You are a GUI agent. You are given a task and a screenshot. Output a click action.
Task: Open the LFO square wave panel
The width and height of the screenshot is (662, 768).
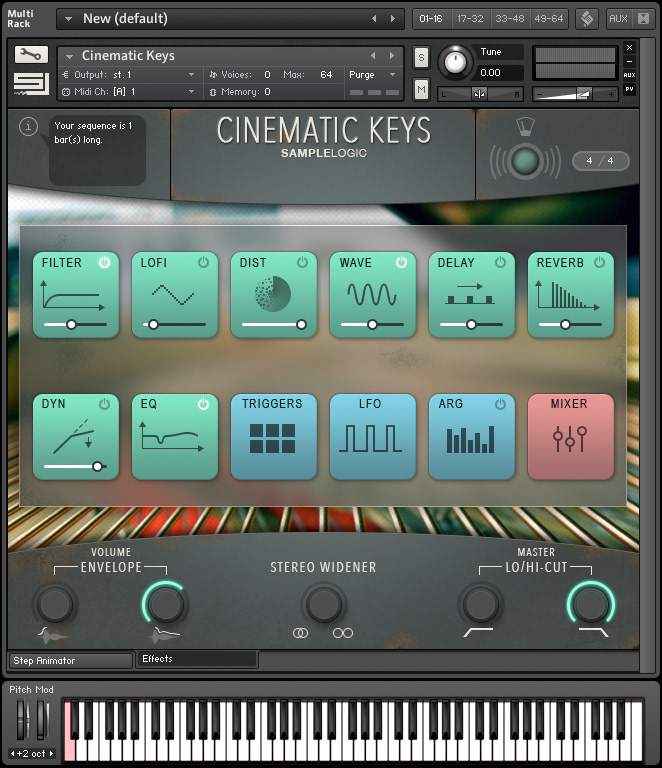[373, 437]
